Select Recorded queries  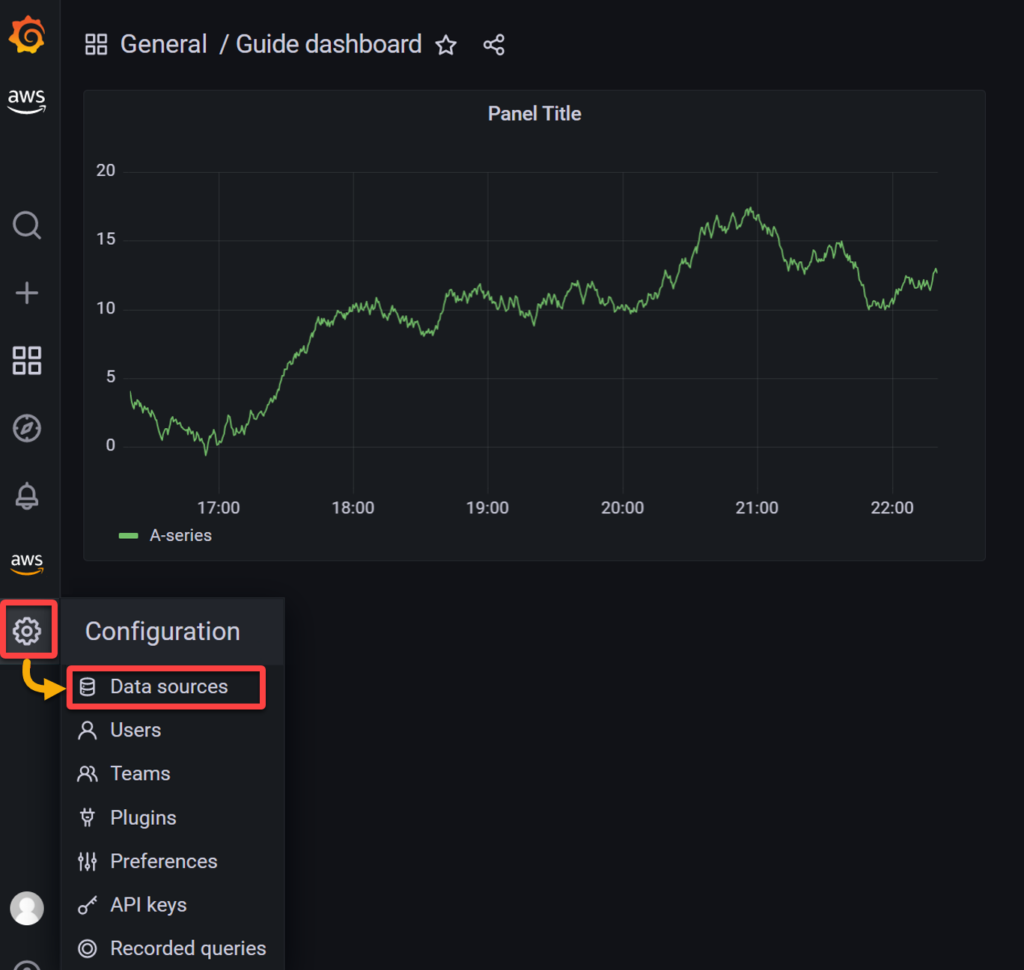click(187, 948)
